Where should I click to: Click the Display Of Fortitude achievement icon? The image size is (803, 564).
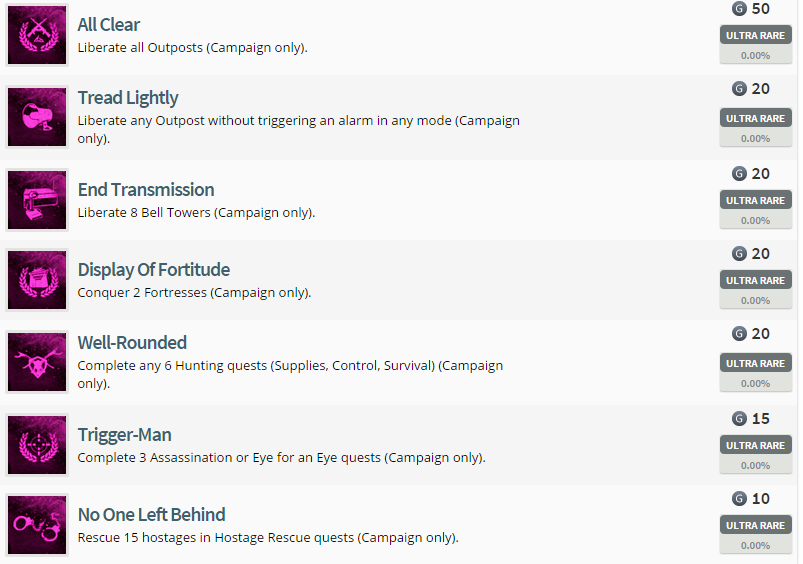[x=37, y=280]
